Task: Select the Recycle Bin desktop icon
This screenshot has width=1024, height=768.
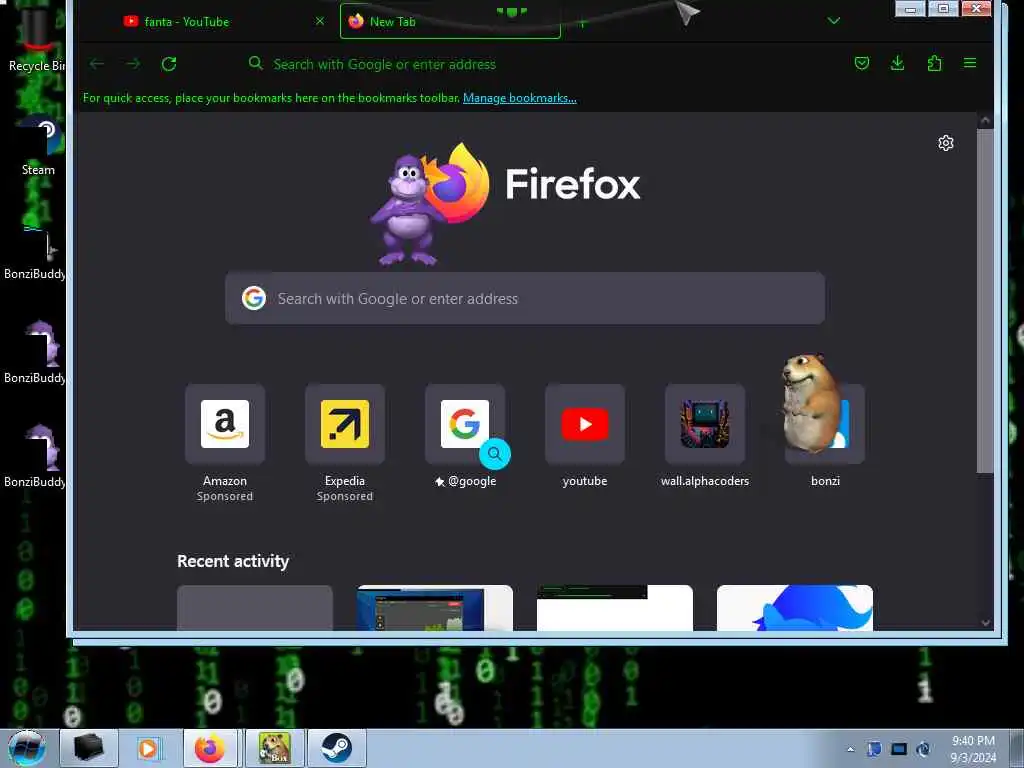Action: [36, 39]
